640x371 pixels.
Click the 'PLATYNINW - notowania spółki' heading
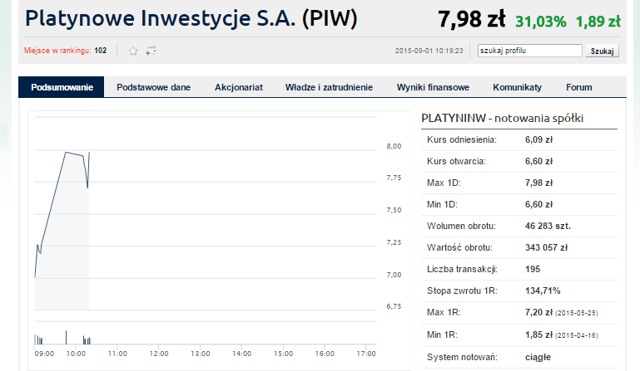(x=502, y=118)
